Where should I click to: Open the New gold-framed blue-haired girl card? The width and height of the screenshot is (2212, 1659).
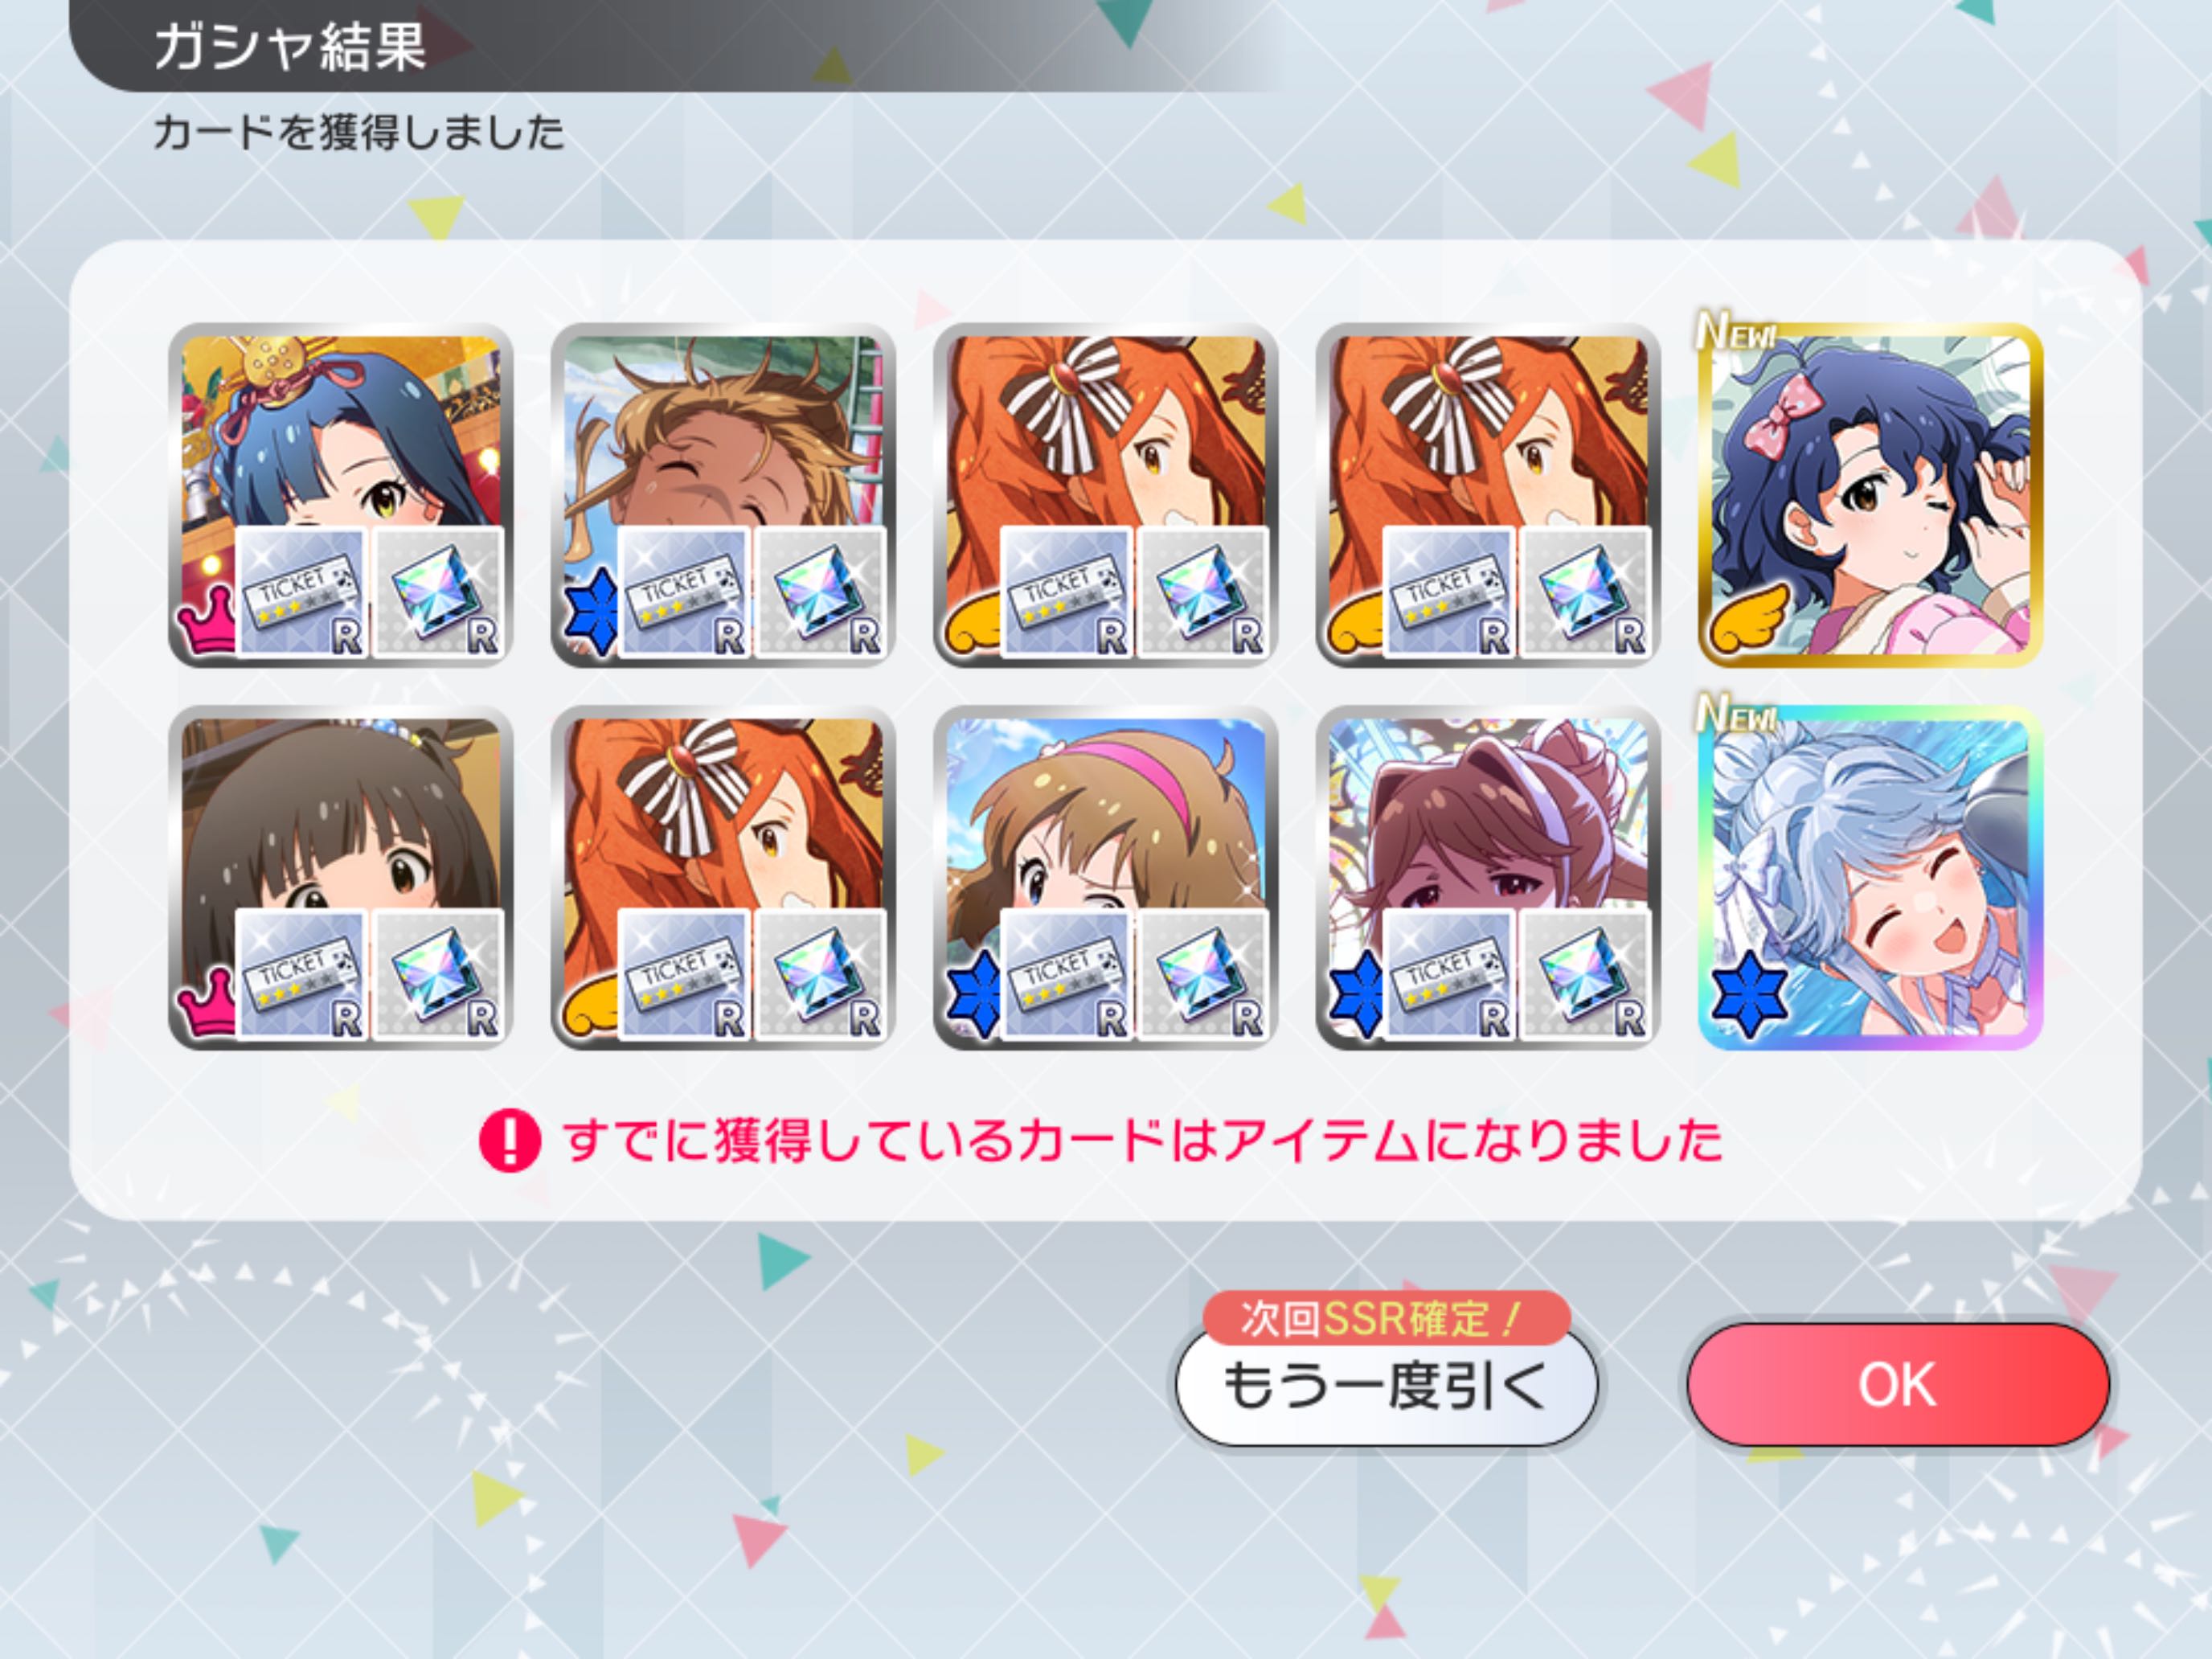(x=1869, y=495)
